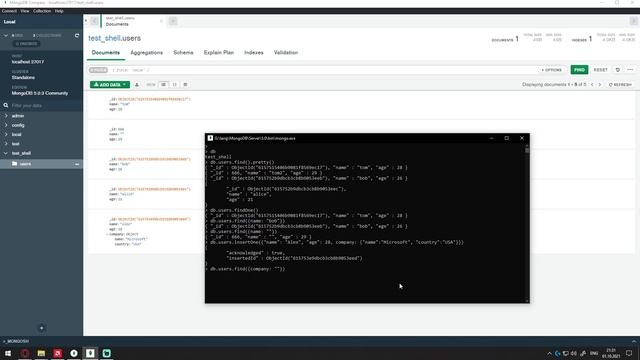The image size is (640, 360).
Task: Collapse the sidebar with the small arrow toggle
Action: click(86, 21)
